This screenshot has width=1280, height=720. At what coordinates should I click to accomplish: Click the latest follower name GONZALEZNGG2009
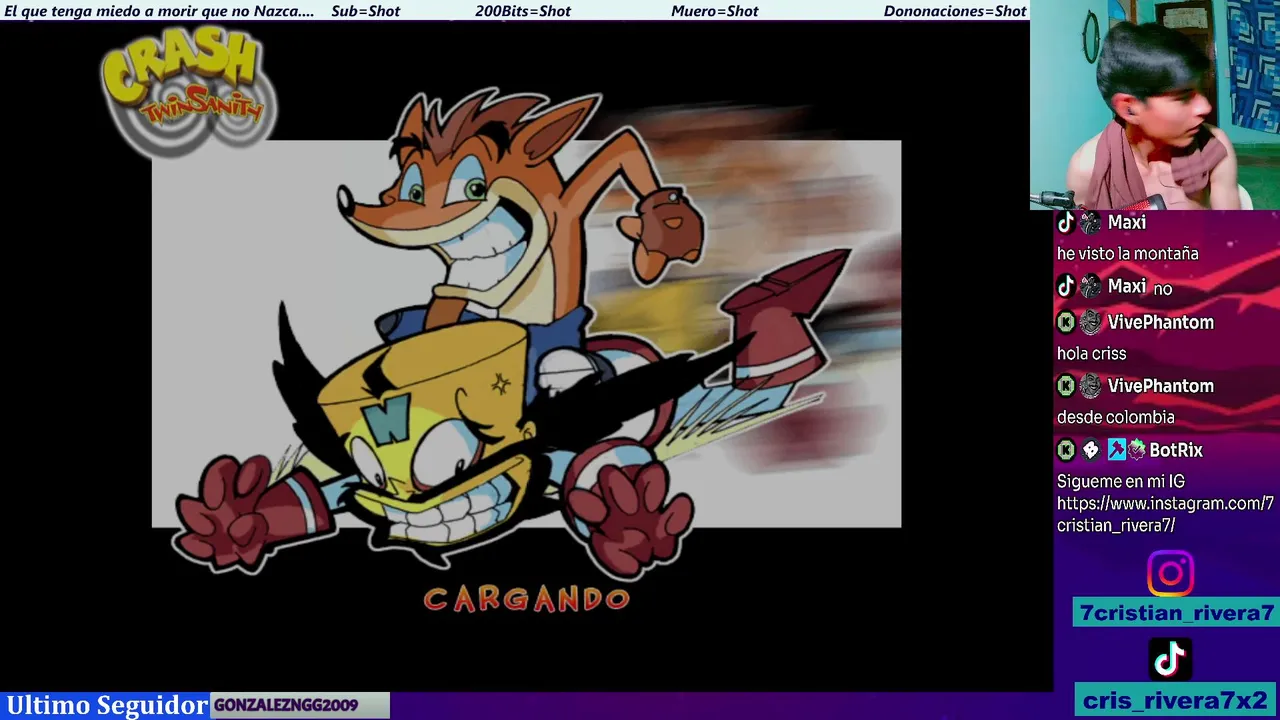tap(286, 705)
